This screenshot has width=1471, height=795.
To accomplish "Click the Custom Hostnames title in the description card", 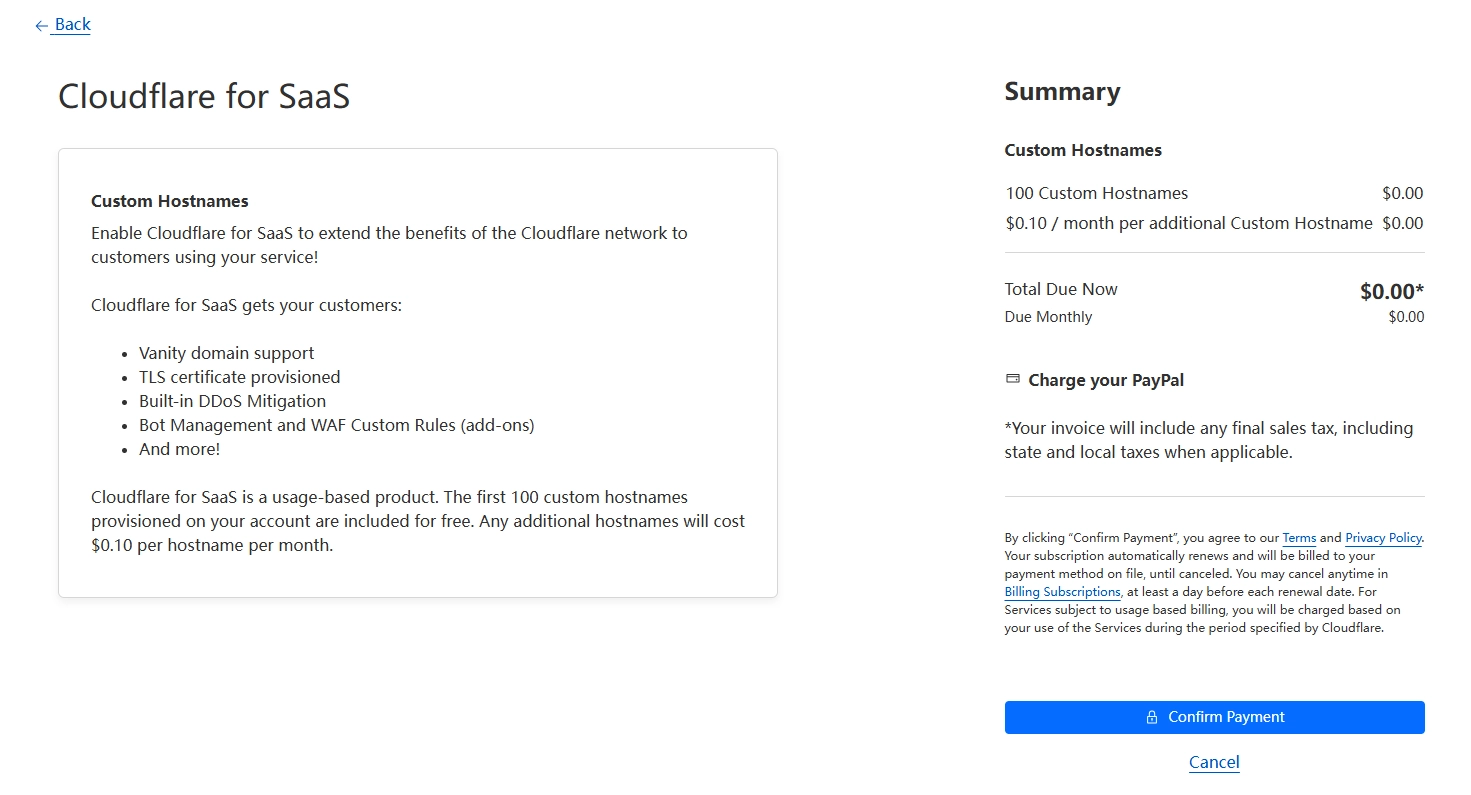I will [x=169, y=201].
